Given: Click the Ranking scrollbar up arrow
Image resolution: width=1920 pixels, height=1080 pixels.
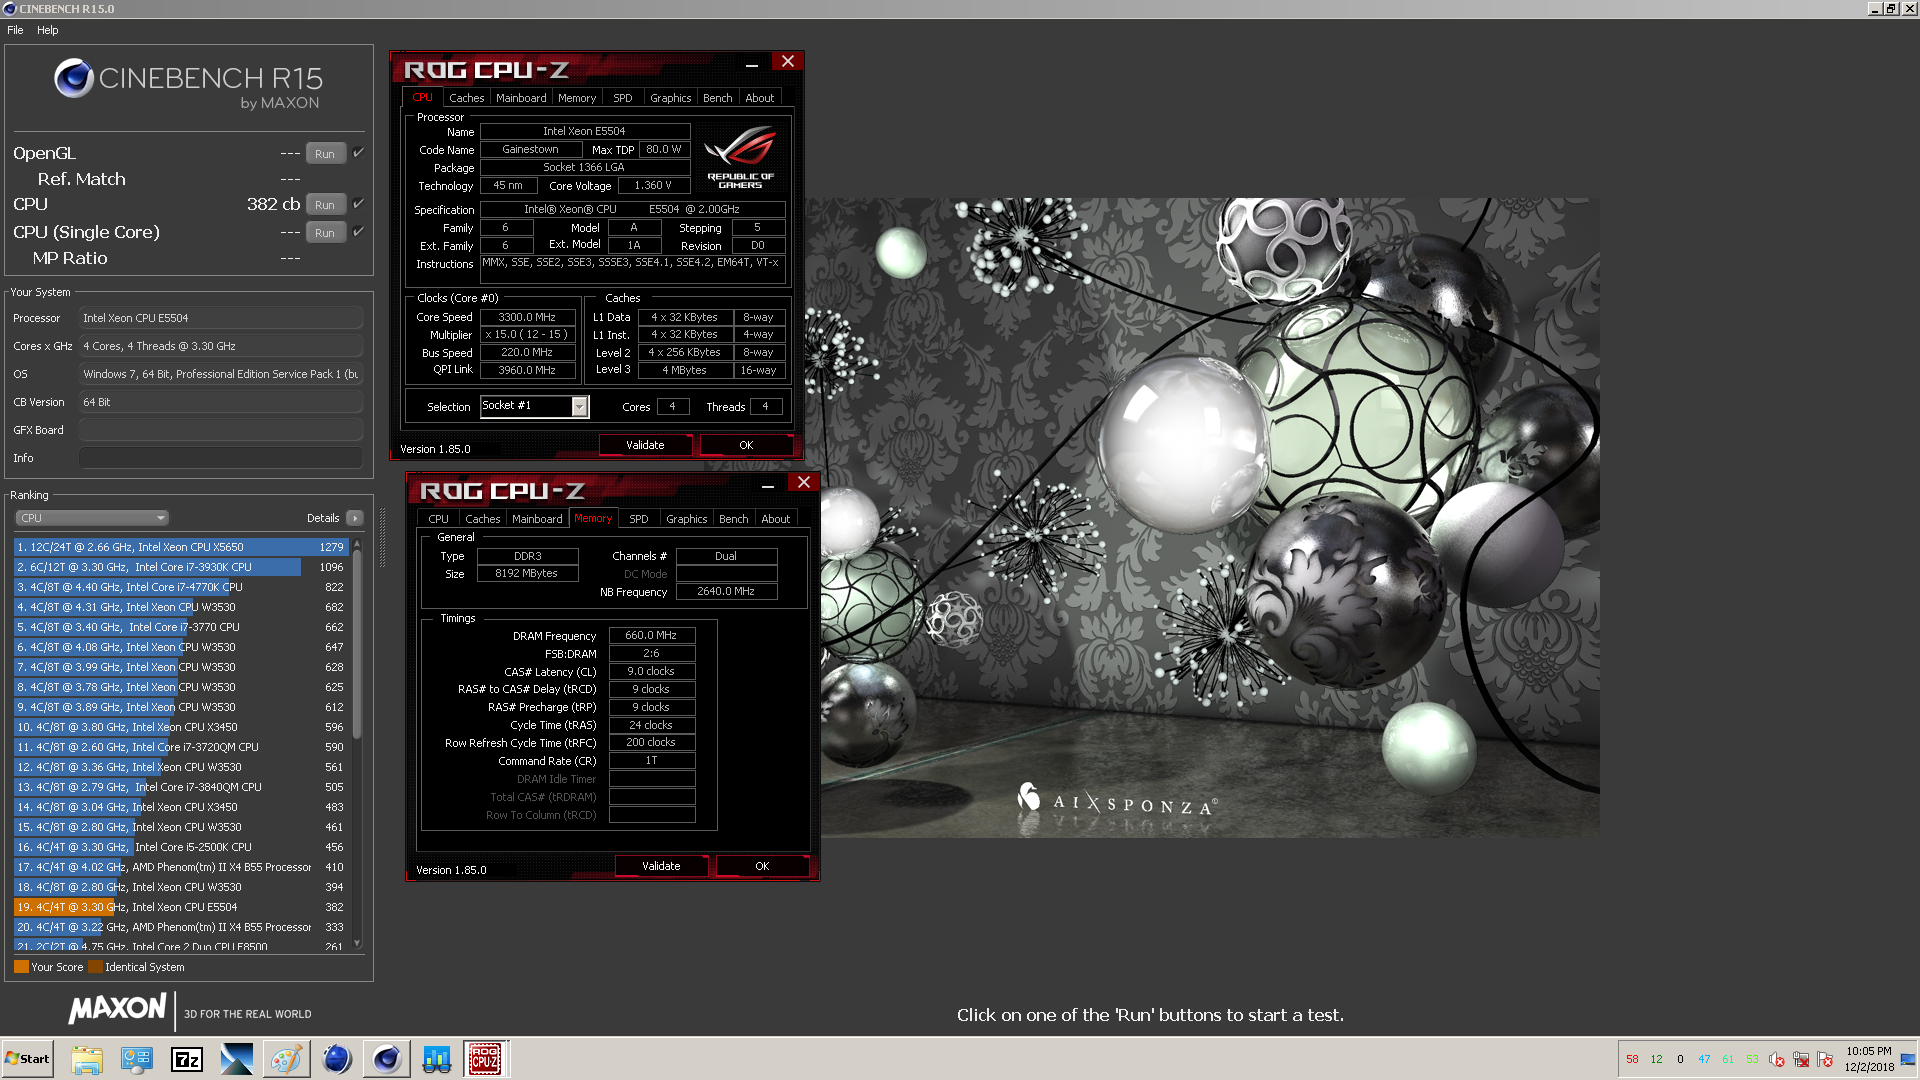Looking at the screenshot, I should pyautogui.click(x=357, y=545).
